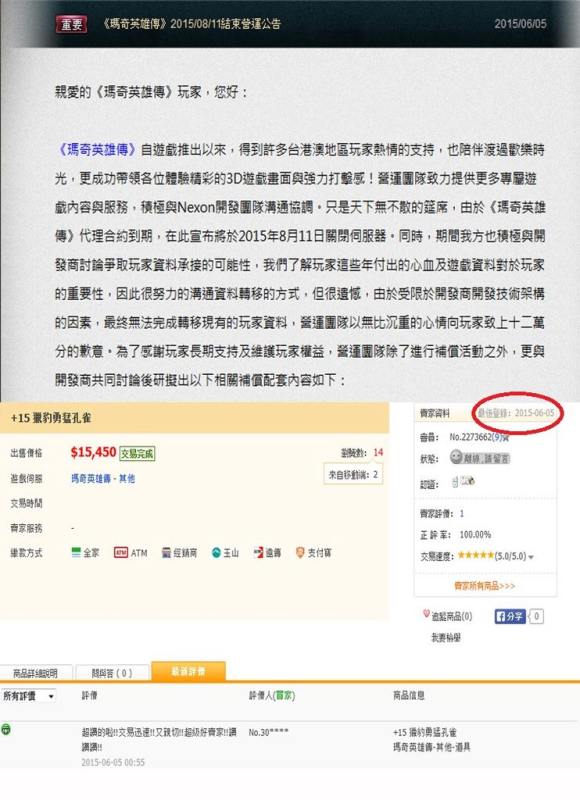Click the 全家 payment icon
This screenshot has height=800, width=580.
coord(76,553)
